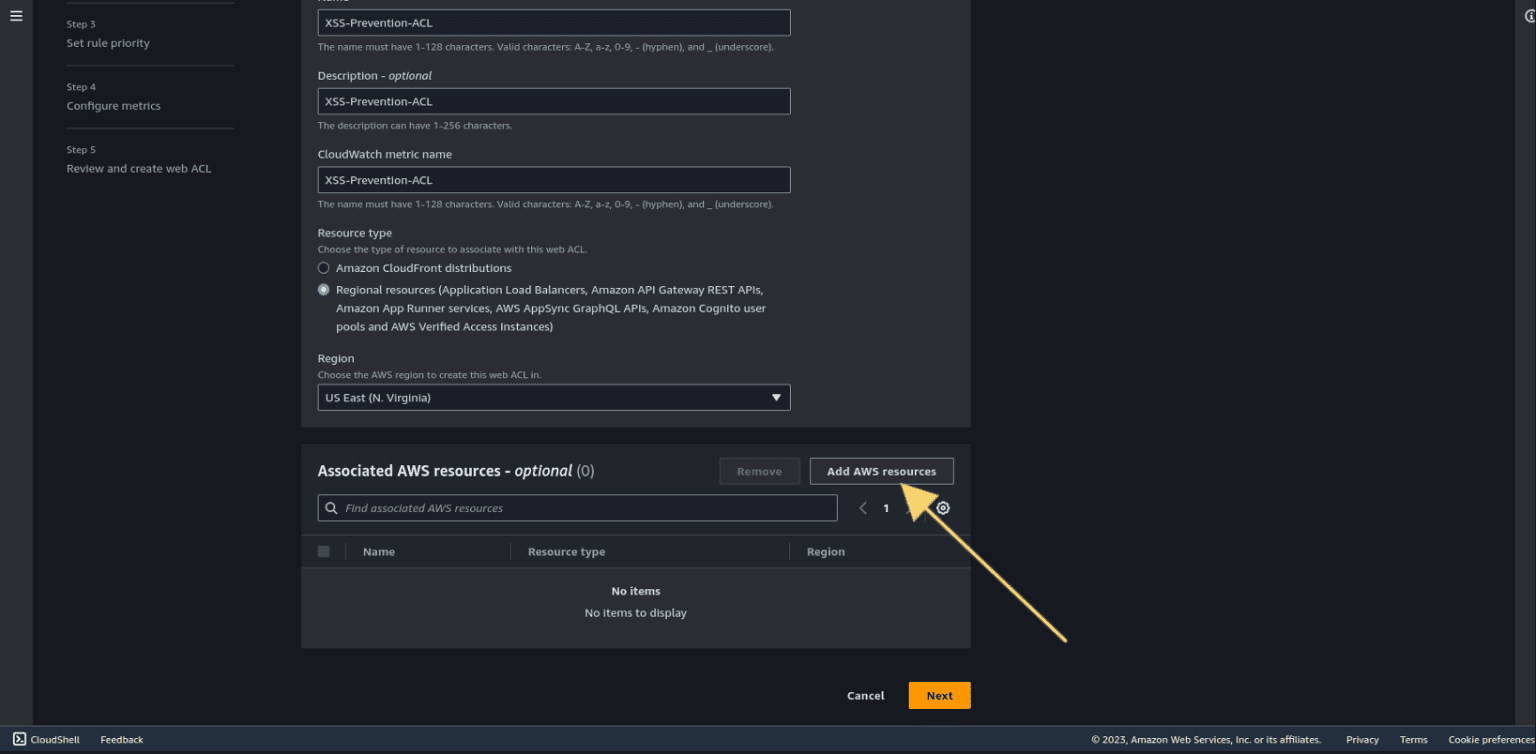Select the Amazon CloudFront distributions radio button
Image resolution: width=1536 pixels, height=754 pixels.
(323, 267)
